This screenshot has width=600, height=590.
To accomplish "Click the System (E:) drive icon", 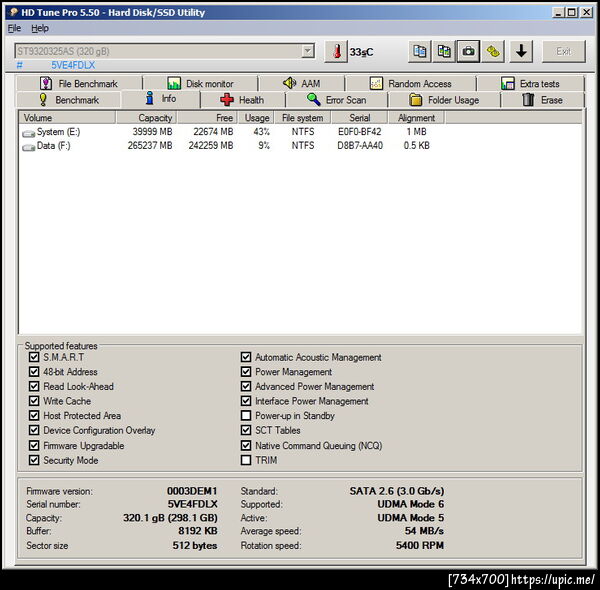I will 28,133.
